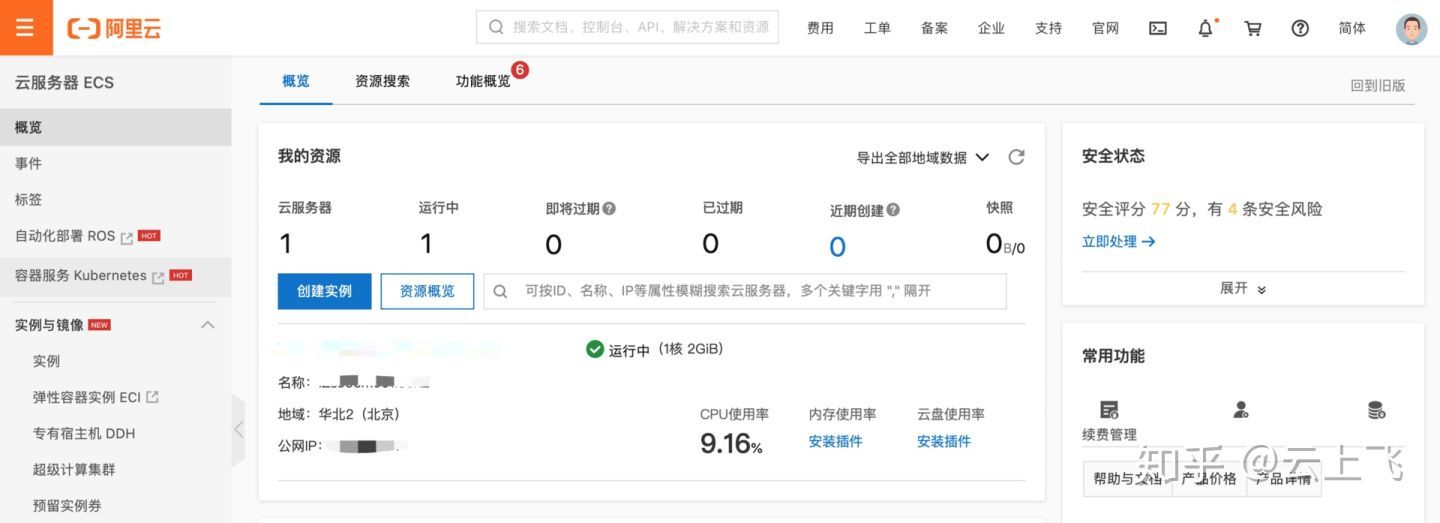The image size is (1440, 523).
Task: Open the database shortcut icon in 常用功能
Action: tap(1376, 410)
